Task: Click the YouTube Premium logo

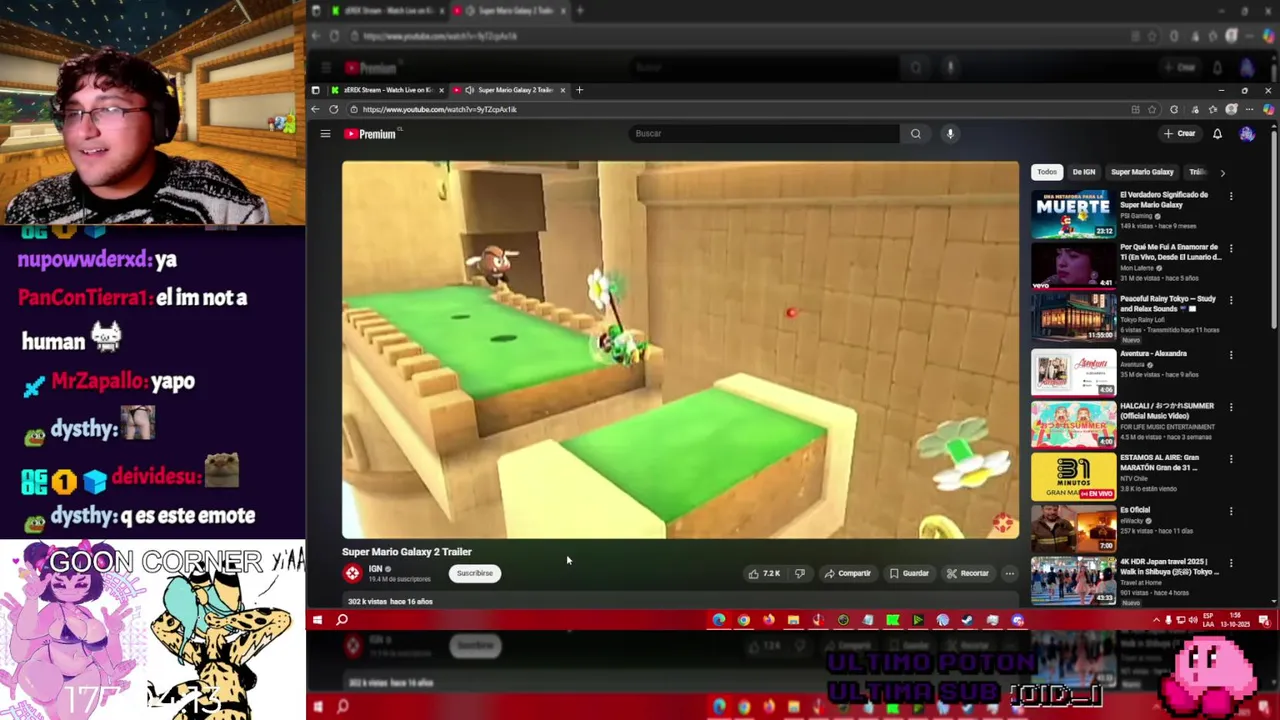Action: (x=370, y=133)
